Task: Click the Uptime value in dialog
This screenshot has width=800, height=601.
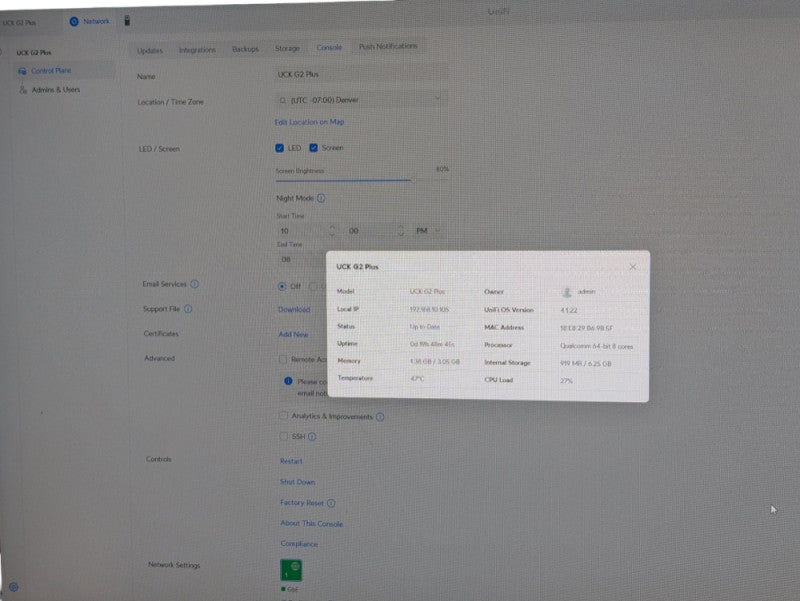Action: click(432, 344)
